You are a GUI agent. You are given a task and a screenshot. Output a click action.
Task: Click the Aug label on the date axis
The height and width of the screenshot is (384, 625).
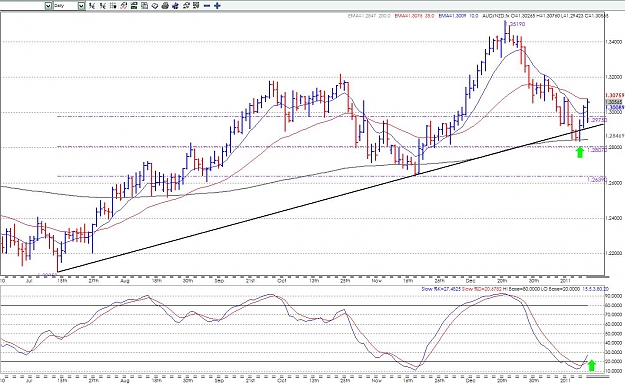(125, 280)
